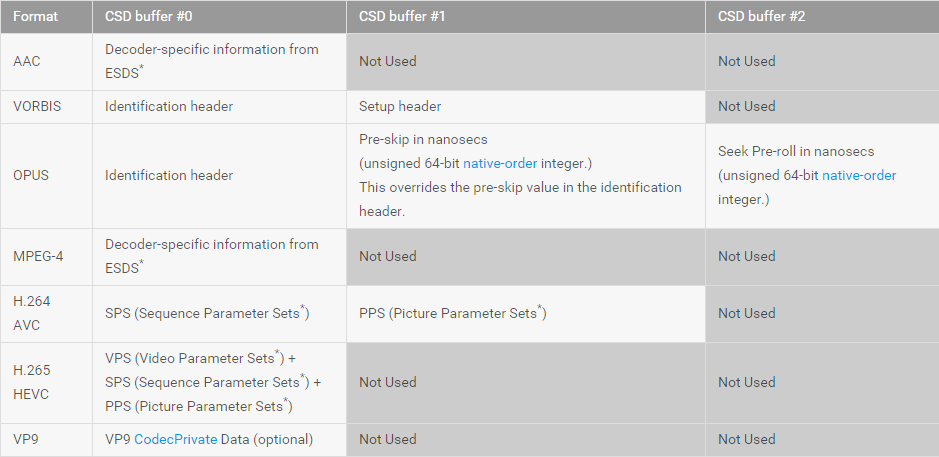Click the Seek Pre-roll in nanosecs text

(796, 152)
